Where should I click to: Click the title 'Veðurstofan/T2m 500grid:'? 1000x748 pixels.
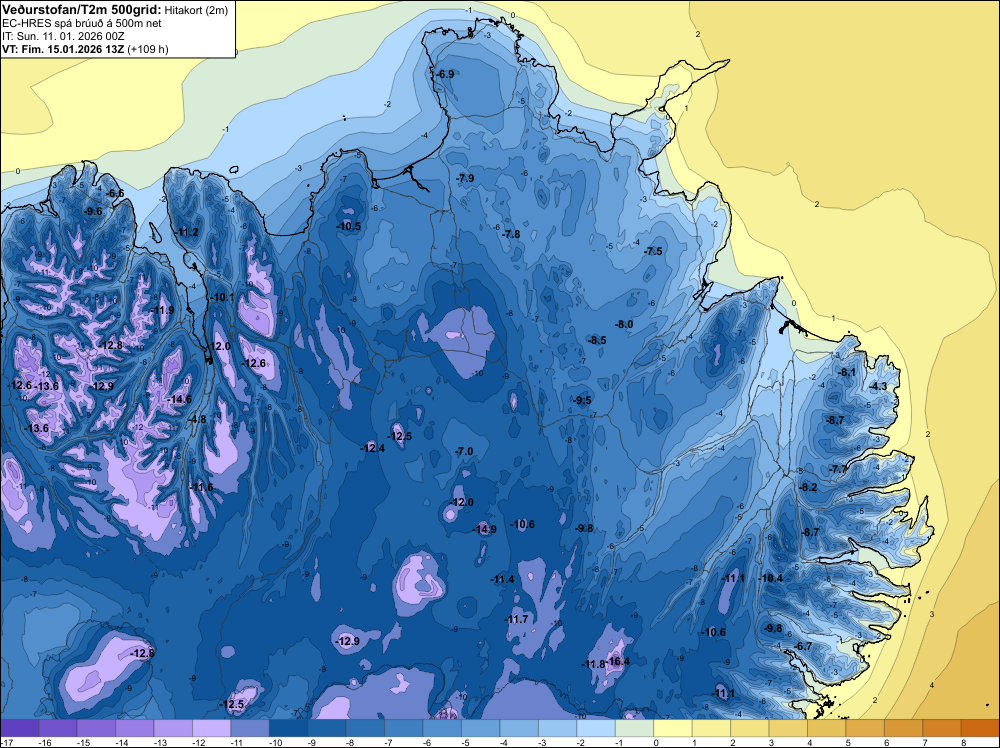click(x=82, y=9)
